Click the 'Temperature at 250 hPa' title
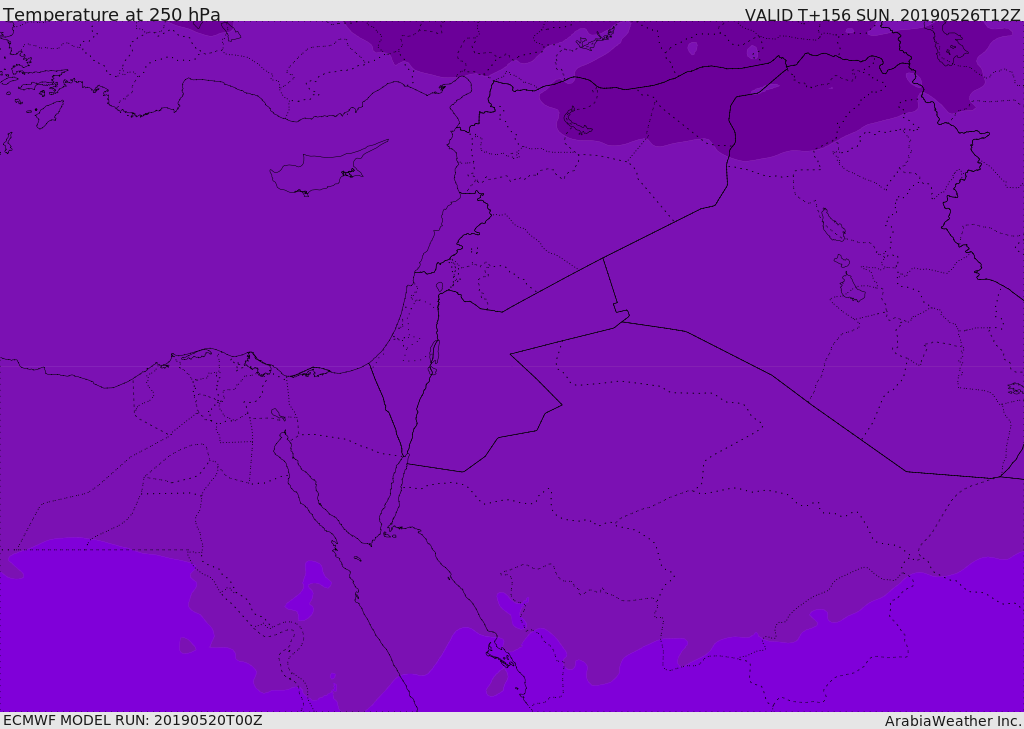This screenshot has width=1024, height=729. pos(112,14)
